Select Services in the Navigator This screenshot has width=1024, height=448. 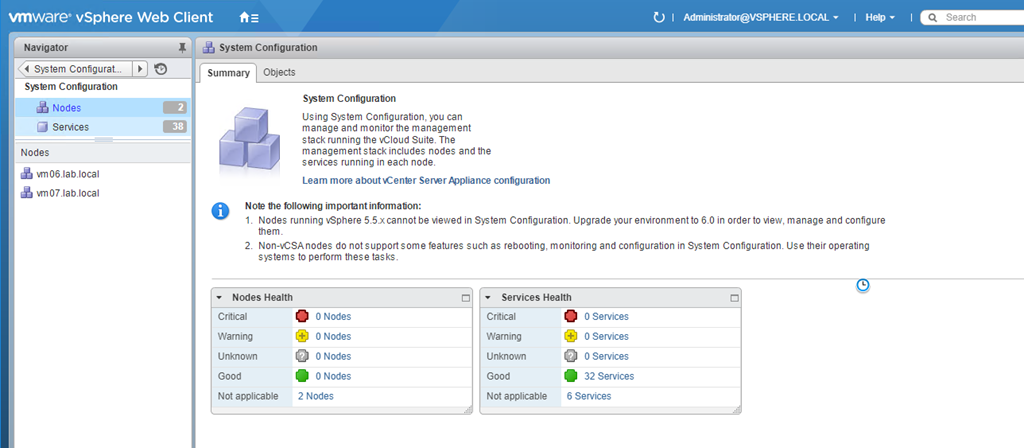click(x=70, y=127)
